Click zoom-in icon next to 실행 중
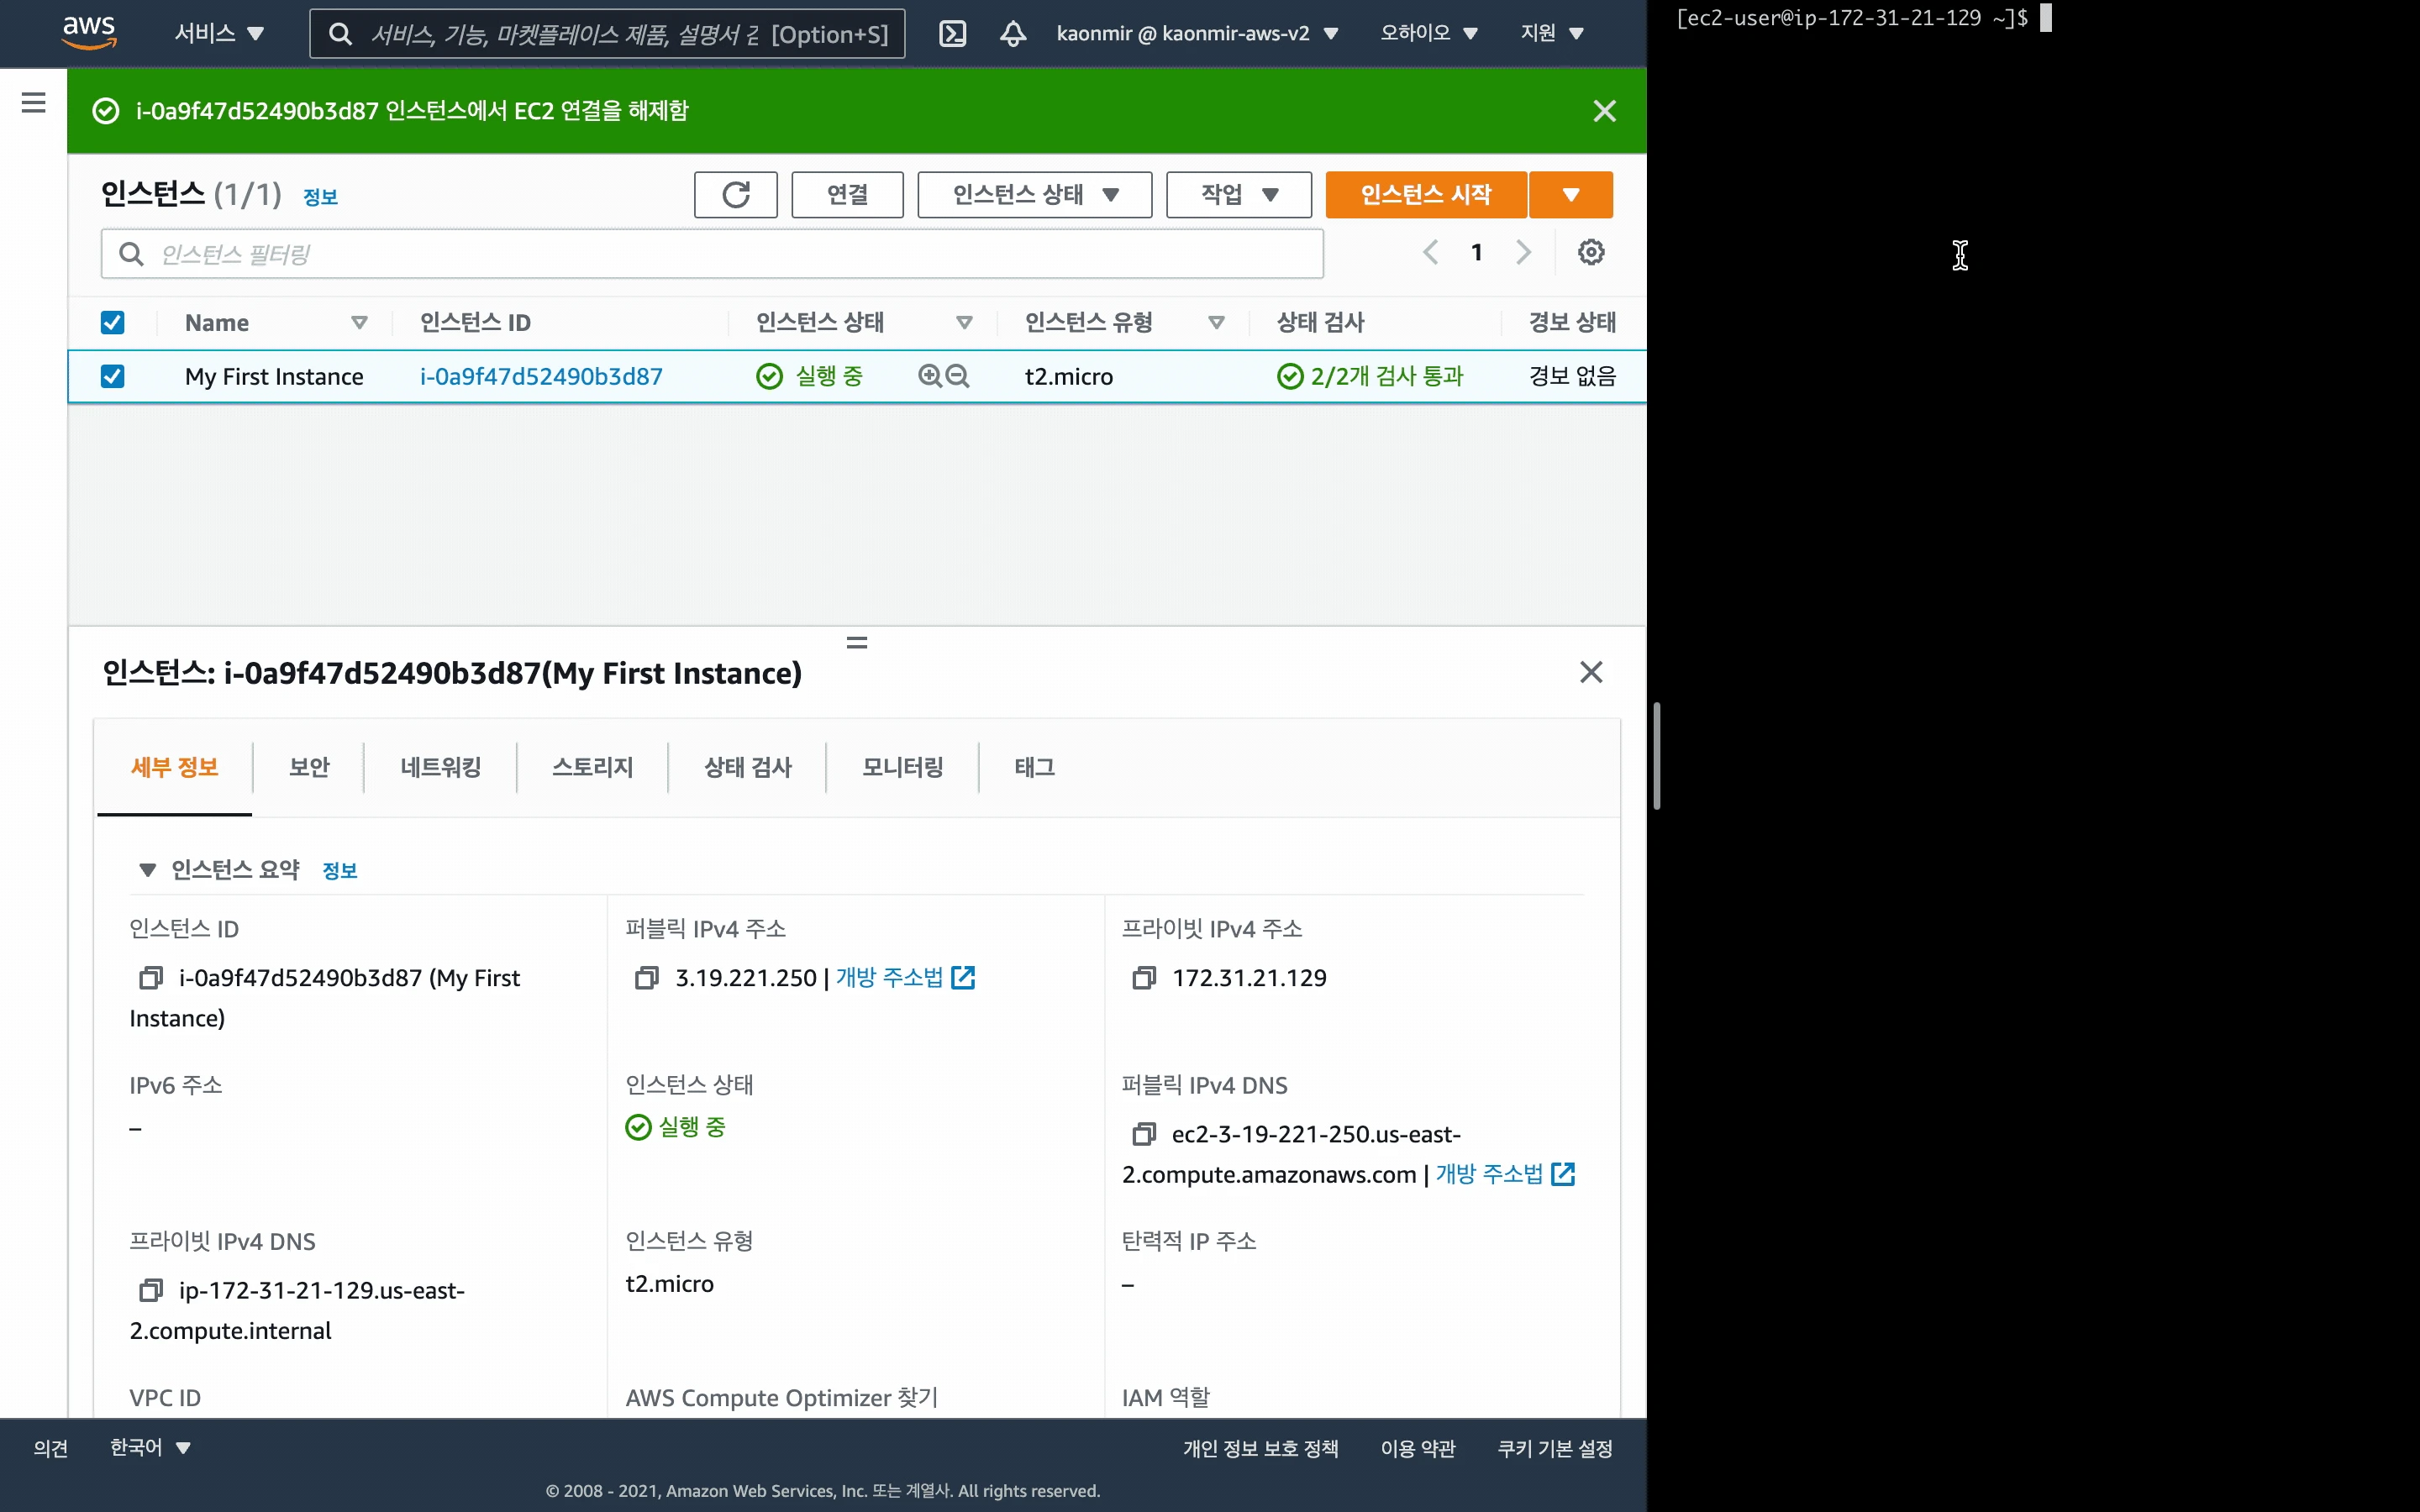Screen dimensions: 2420x1512 click(929, 376)
